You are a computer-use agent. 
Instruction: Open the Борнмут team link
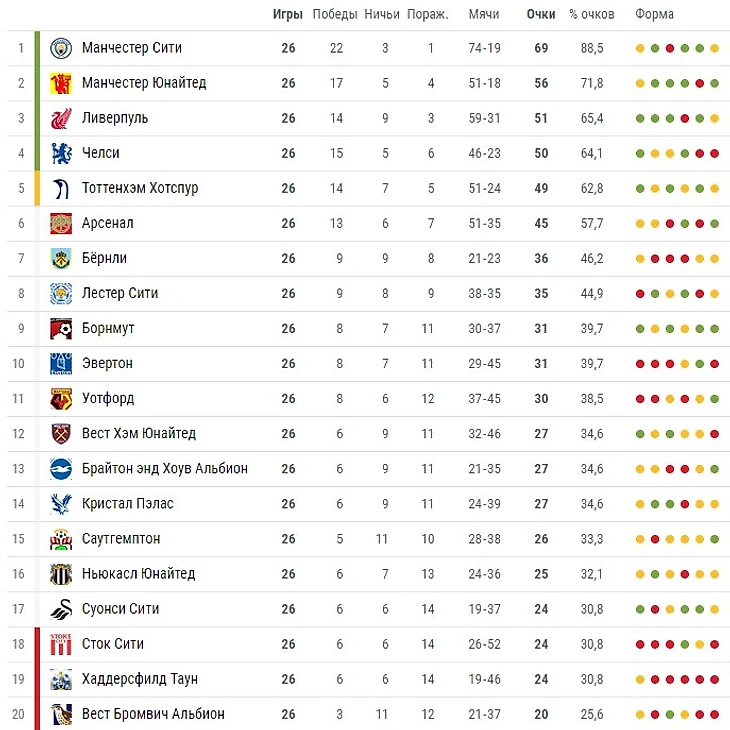coord(108,328)
